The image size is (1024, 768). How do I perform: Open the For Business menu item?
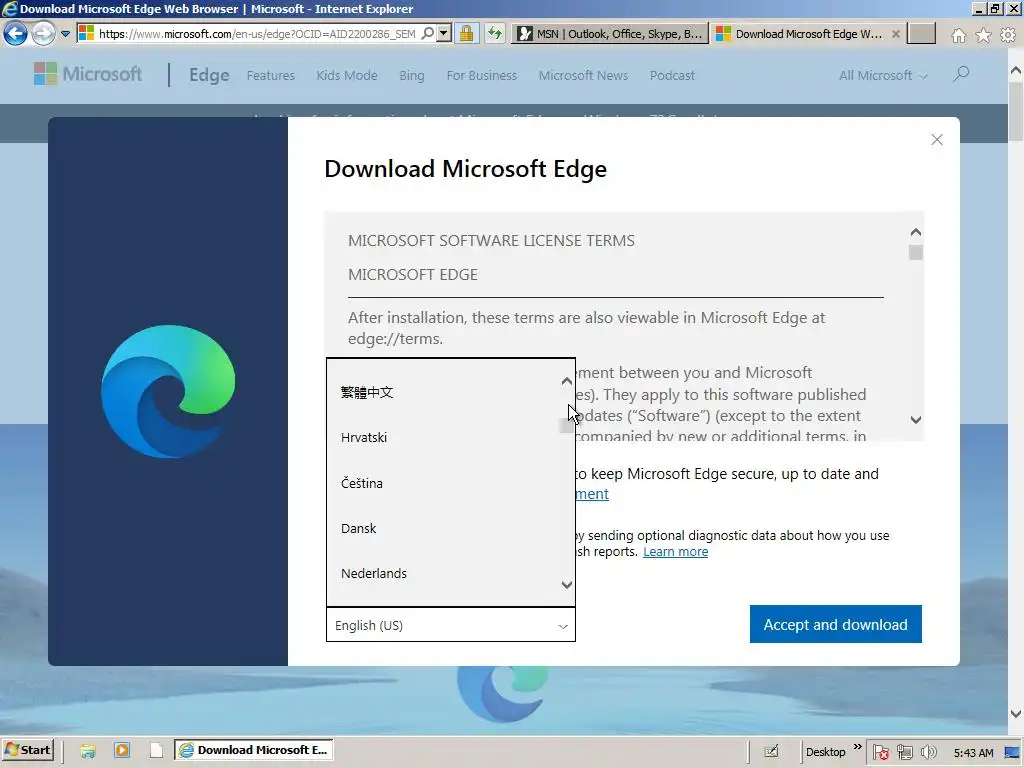(481, 75)
